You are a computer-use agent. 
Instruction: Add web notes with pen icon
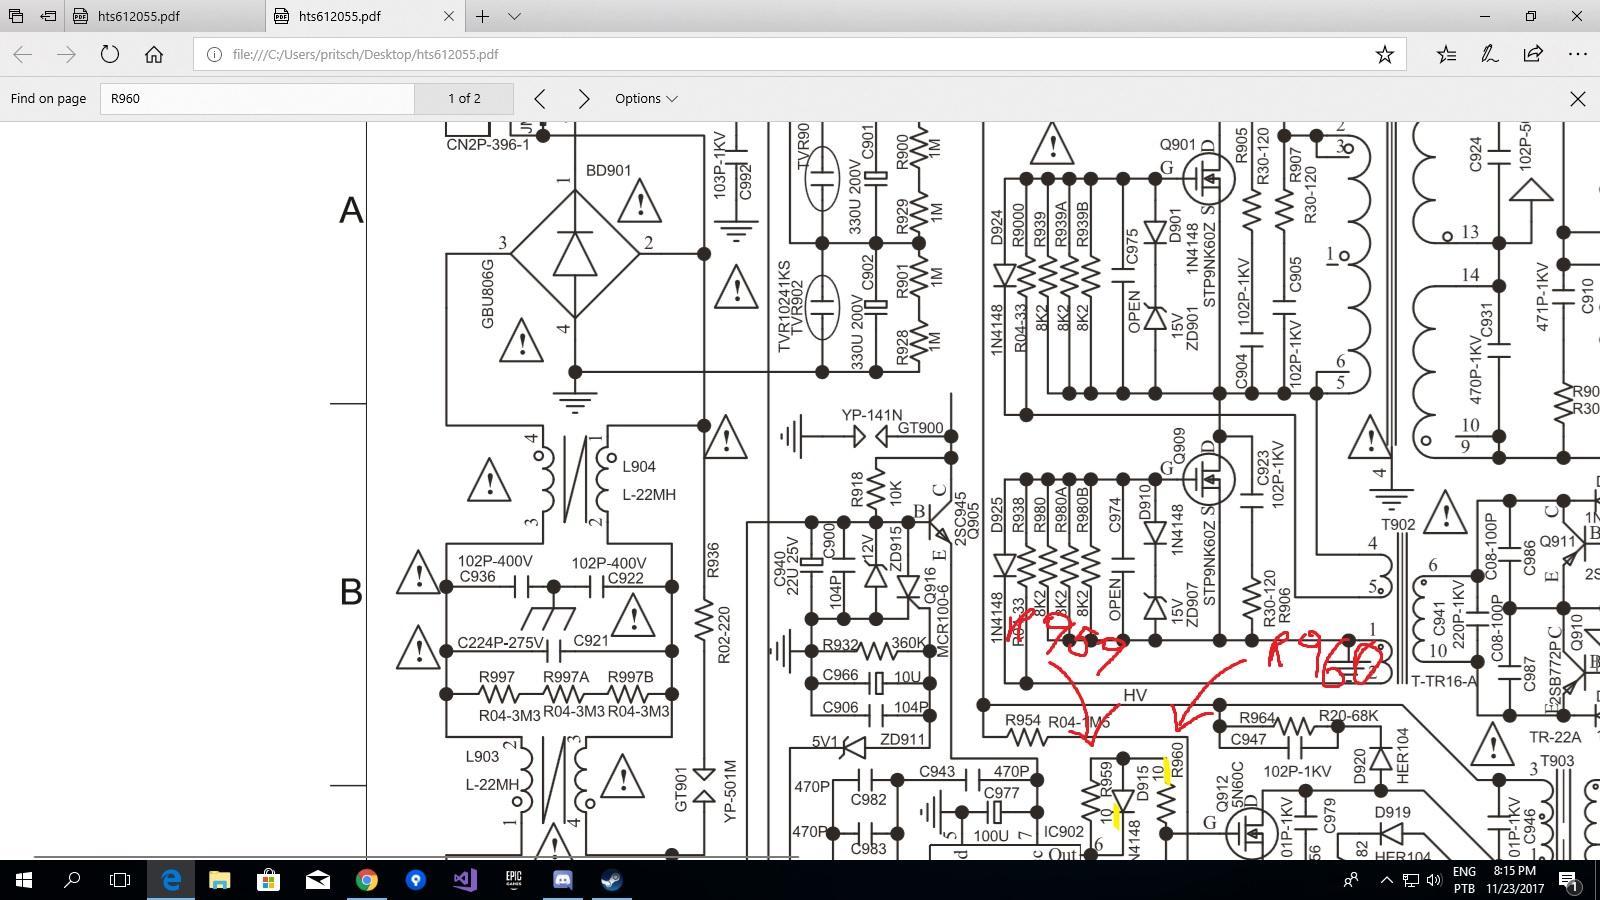point(1489,55)
